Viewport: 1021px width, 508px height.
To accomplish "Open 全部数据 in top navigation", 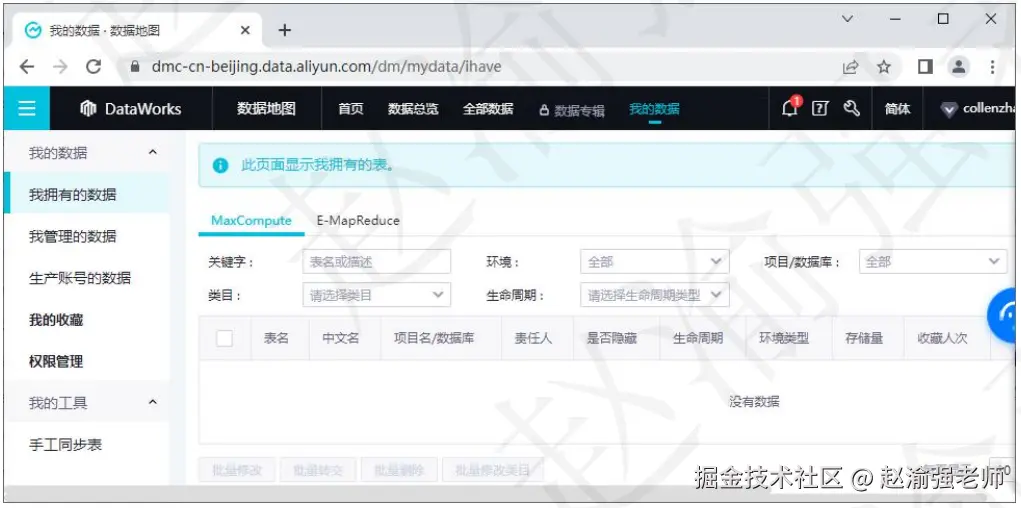I will [488, 109].
